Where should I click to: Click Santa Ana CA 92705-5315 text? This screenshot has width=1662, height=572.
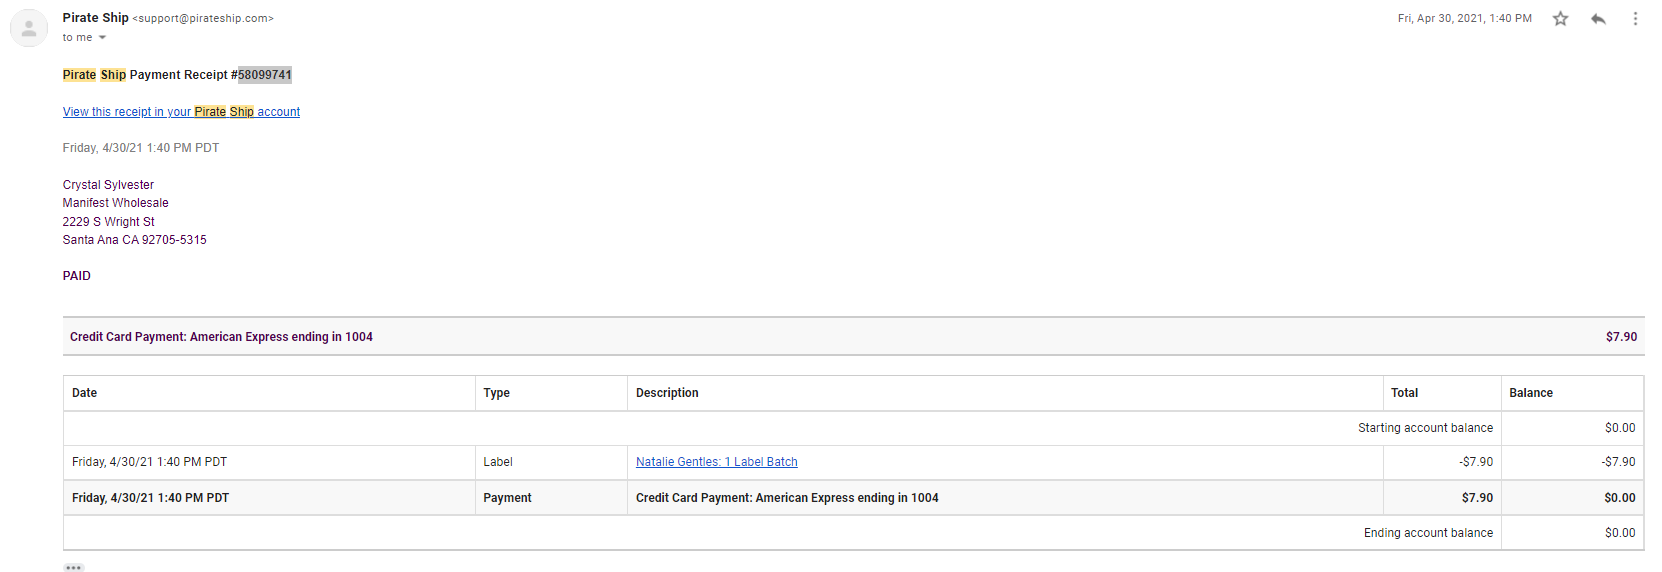(135, 240)
